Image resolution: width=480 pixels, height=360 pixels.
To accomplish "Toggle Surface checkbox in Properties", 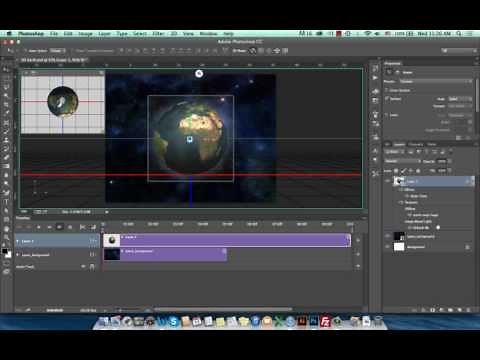I will [x=387, y=99].
